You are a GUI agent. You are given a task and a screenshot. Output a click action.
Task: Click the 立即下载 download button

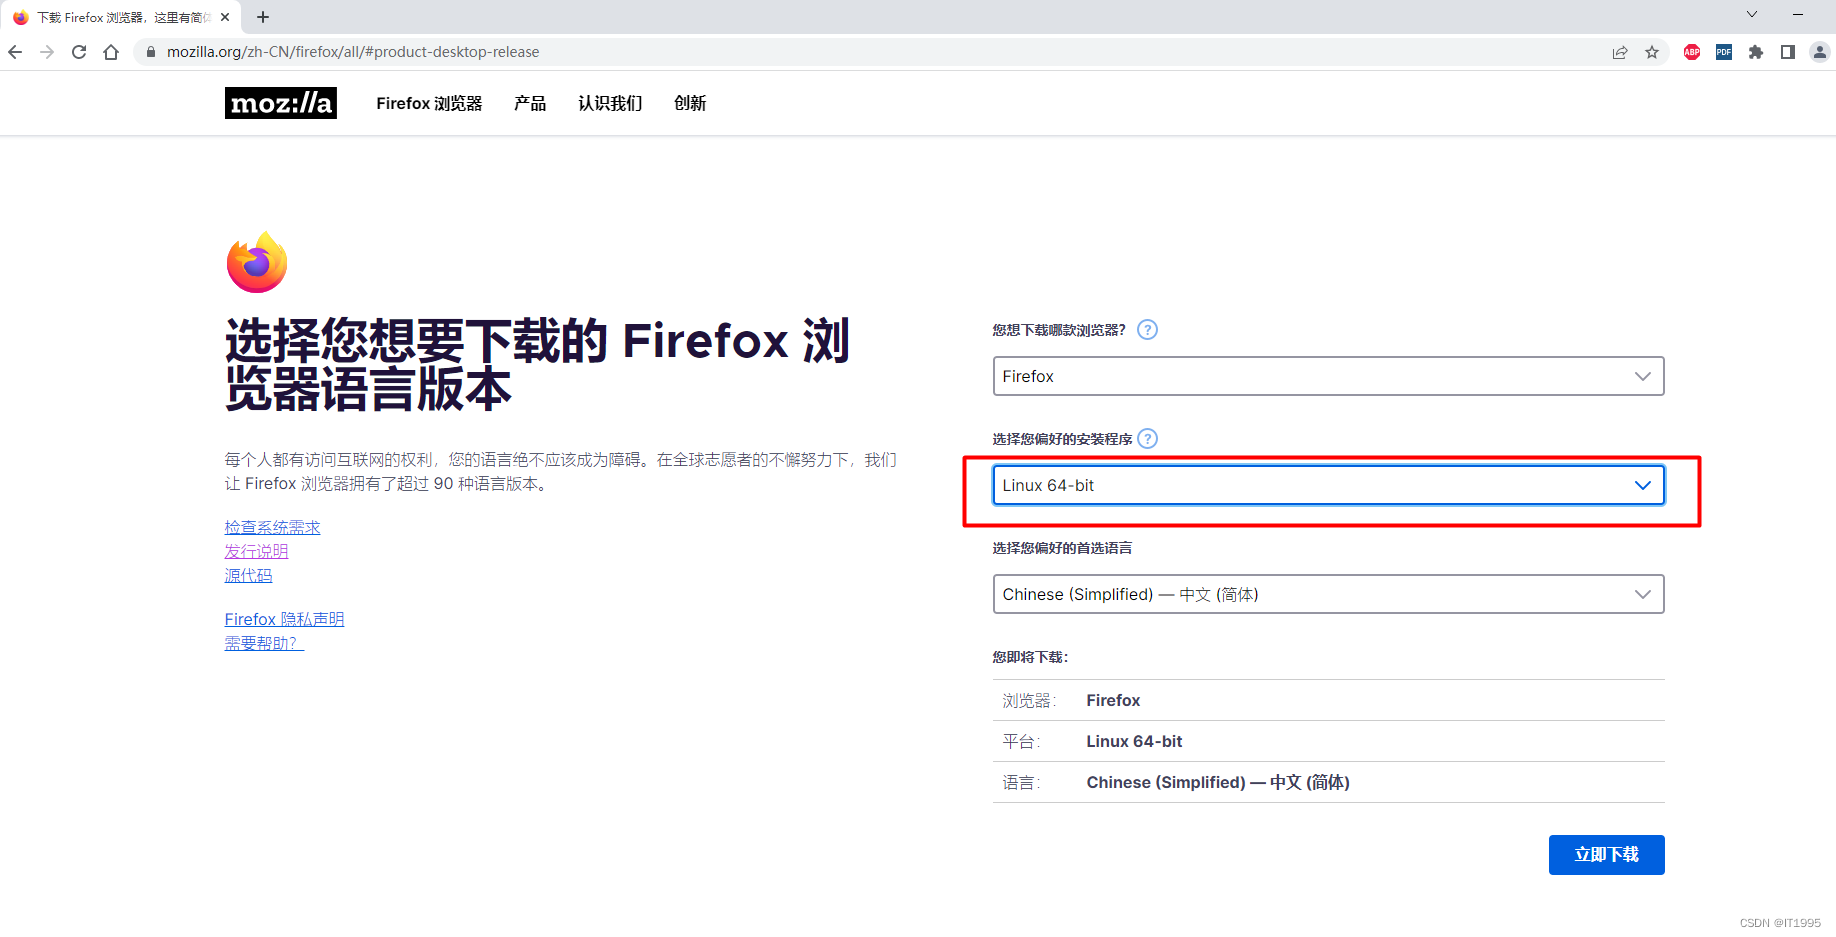1606,855
